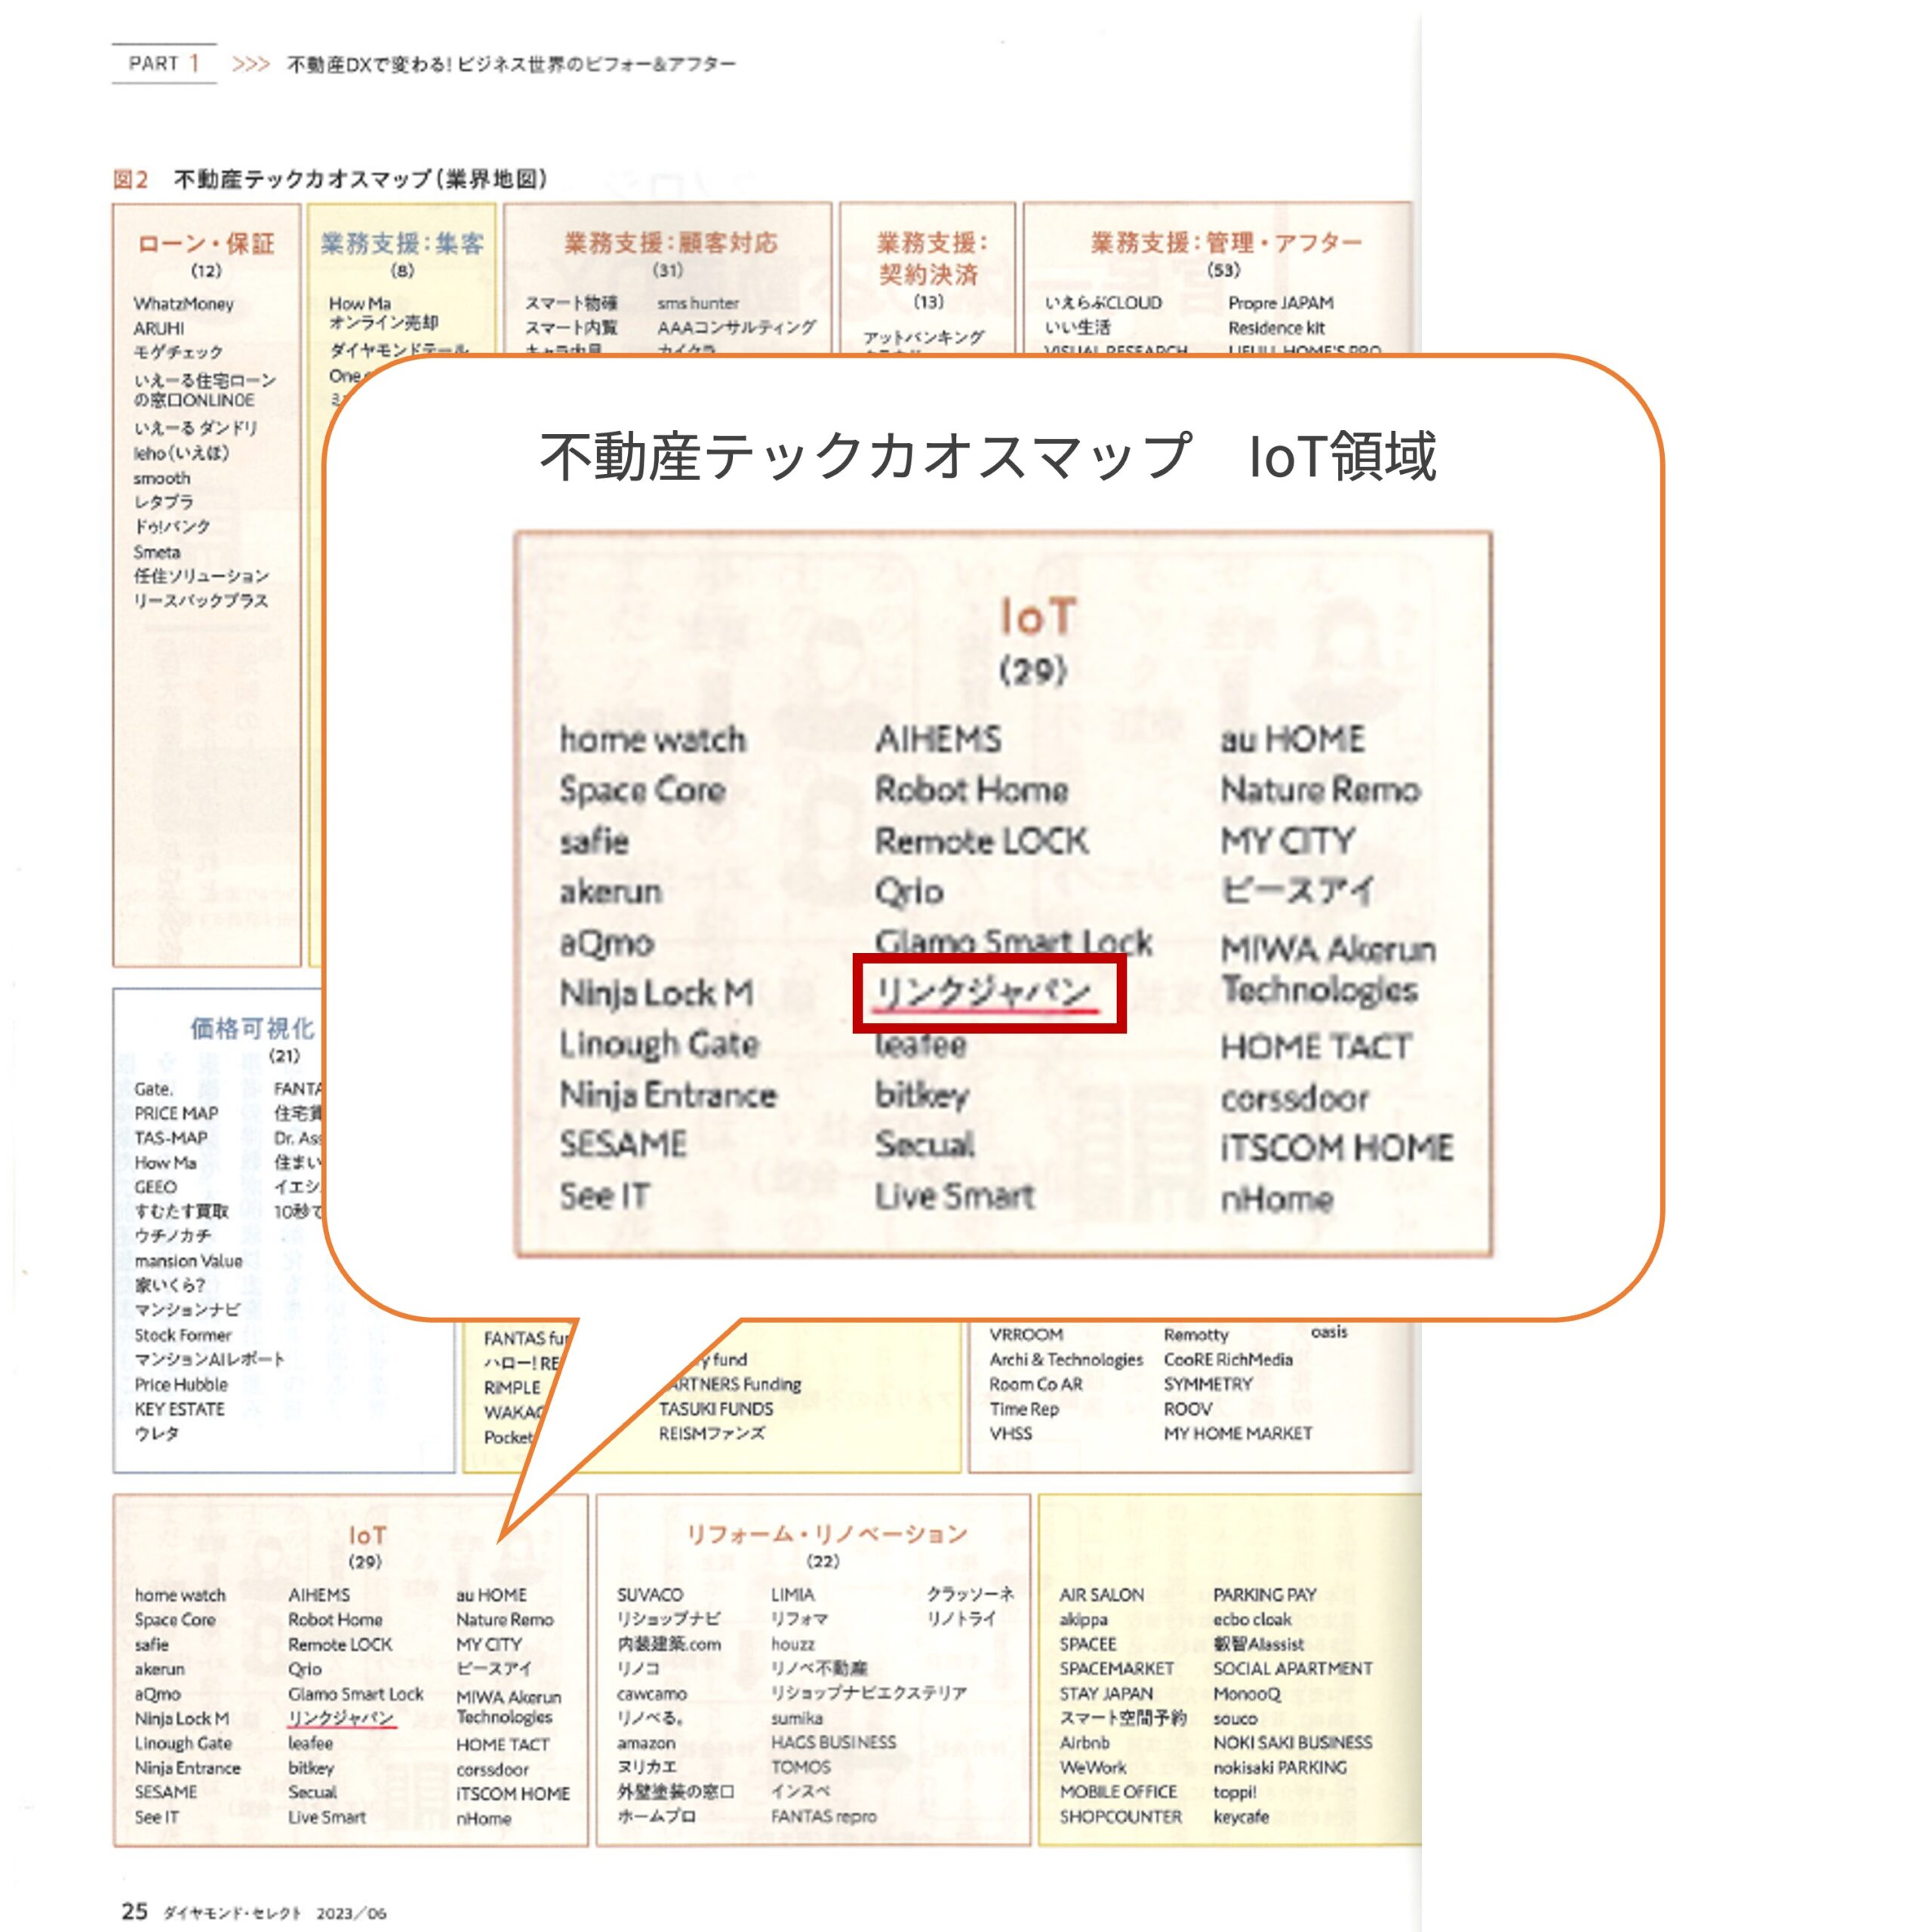Image resolution: width=1932 pixels, height=1932 pixels.
Task: Select the 'PART 1' header label
Action: click(x=164, y=64)
